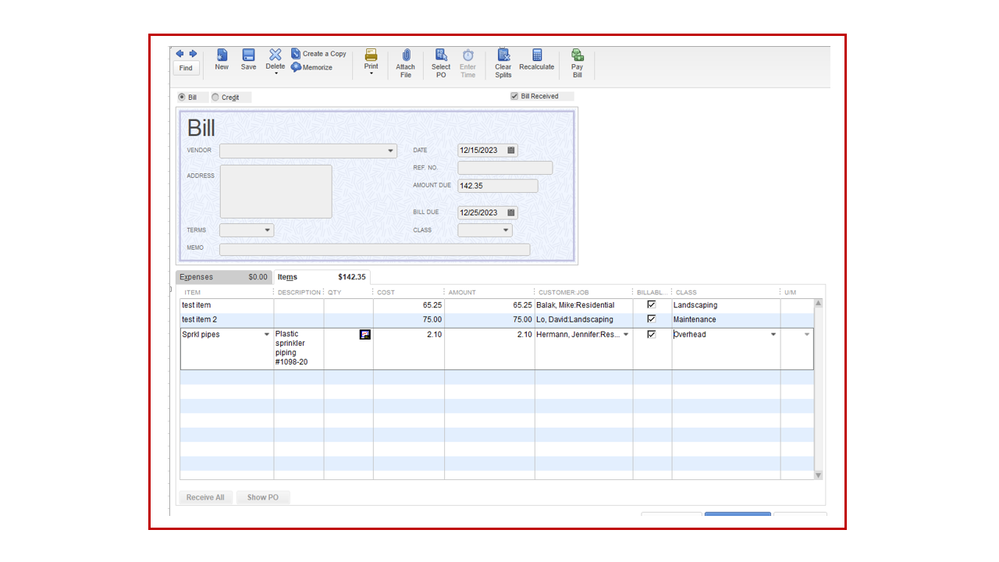Expand the Vendor dropdown
This screenshot has height=562, width=999.
[390, 151]
